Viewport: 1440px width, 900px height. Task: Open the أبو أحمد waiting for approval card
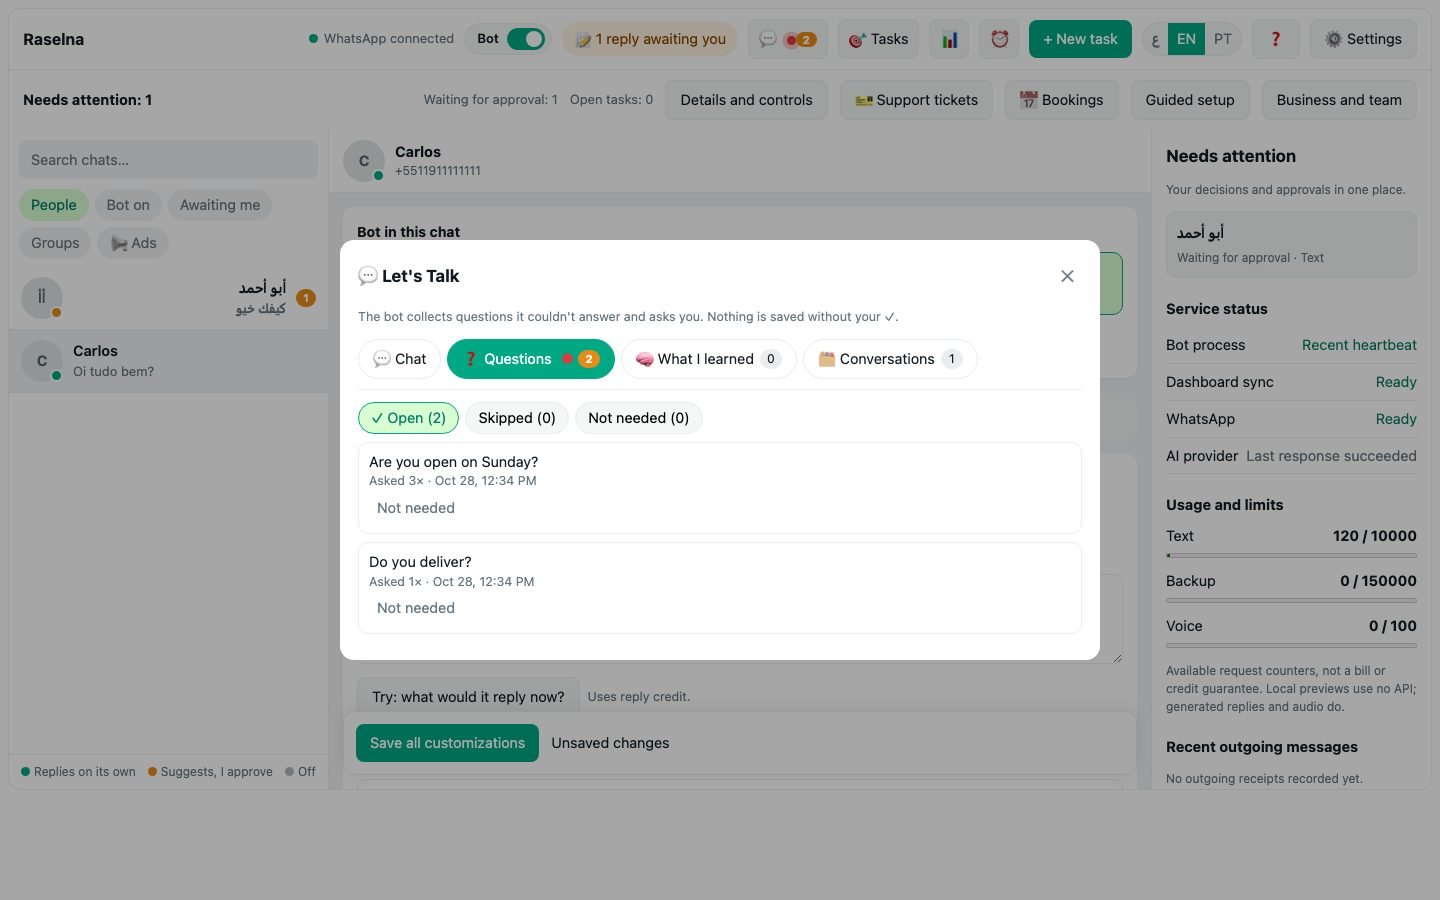pyautogui.click(x=1291, y=244)
